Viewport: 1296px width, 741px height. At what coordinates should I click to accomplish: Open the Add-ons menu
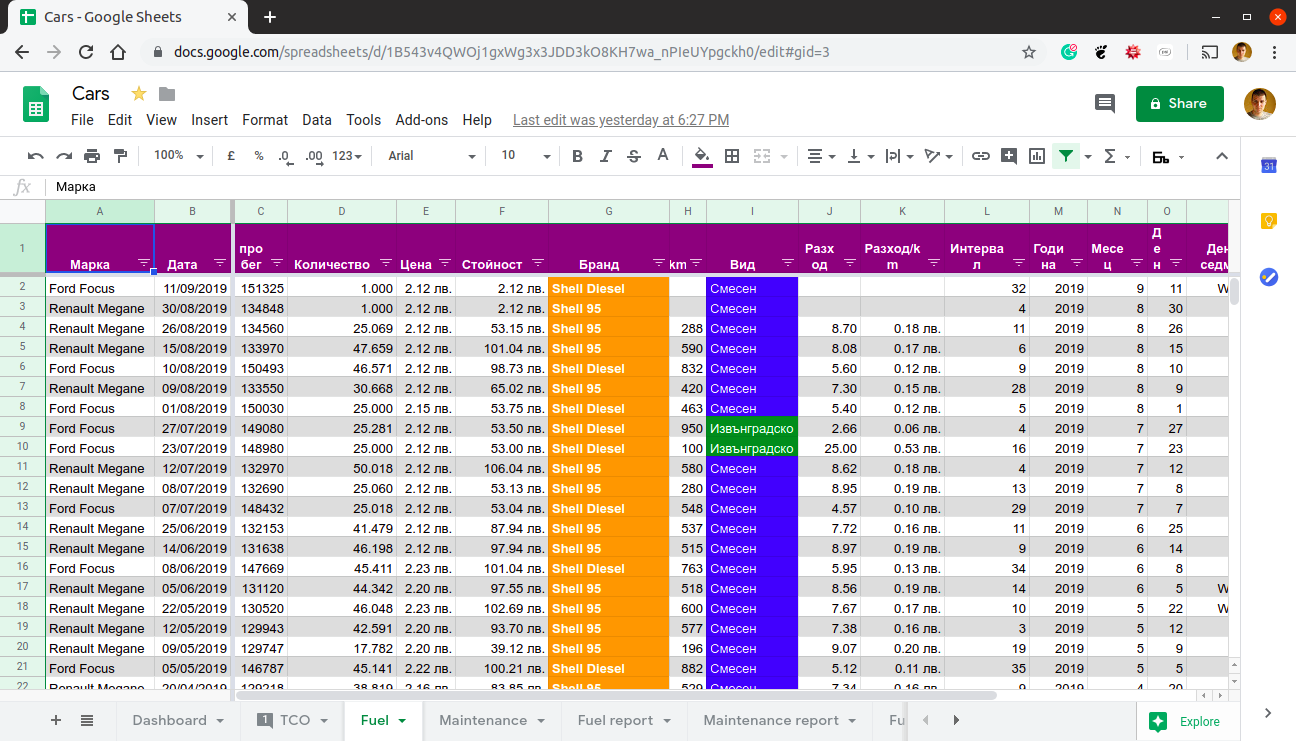click(422, 120)
